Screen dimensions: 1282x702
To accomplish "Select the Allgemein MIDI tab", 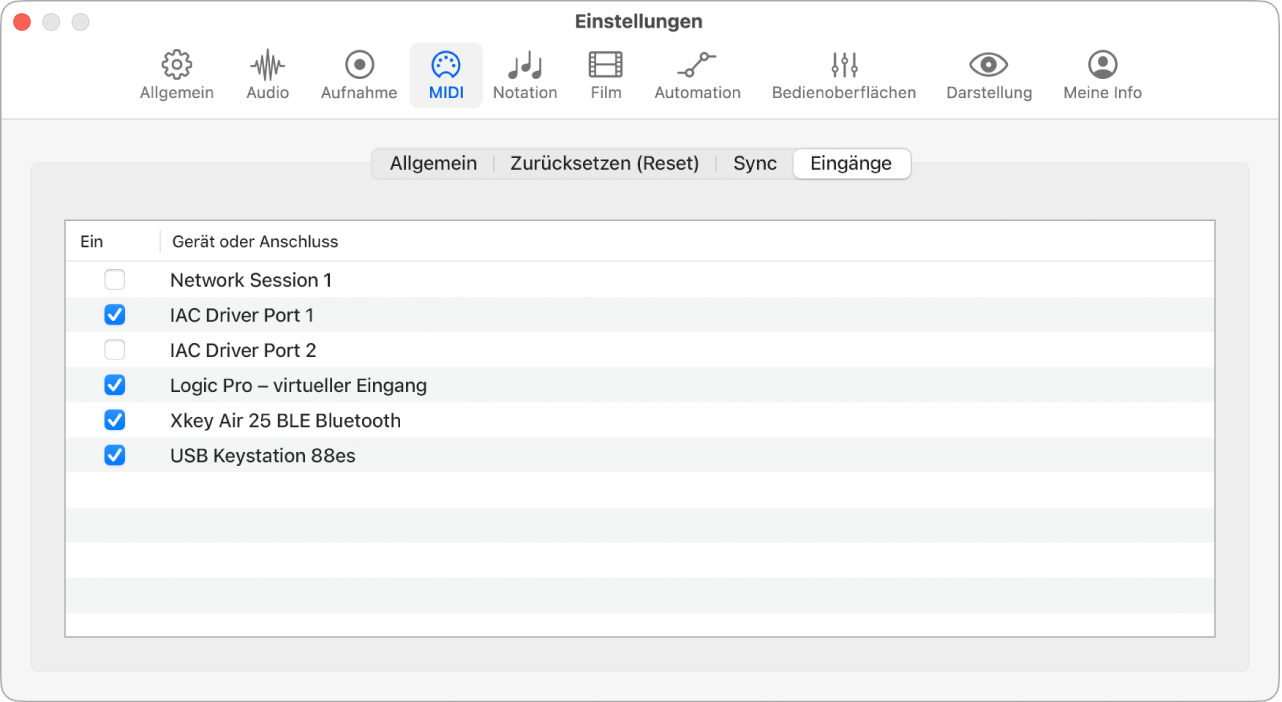I will click(433, 163).
